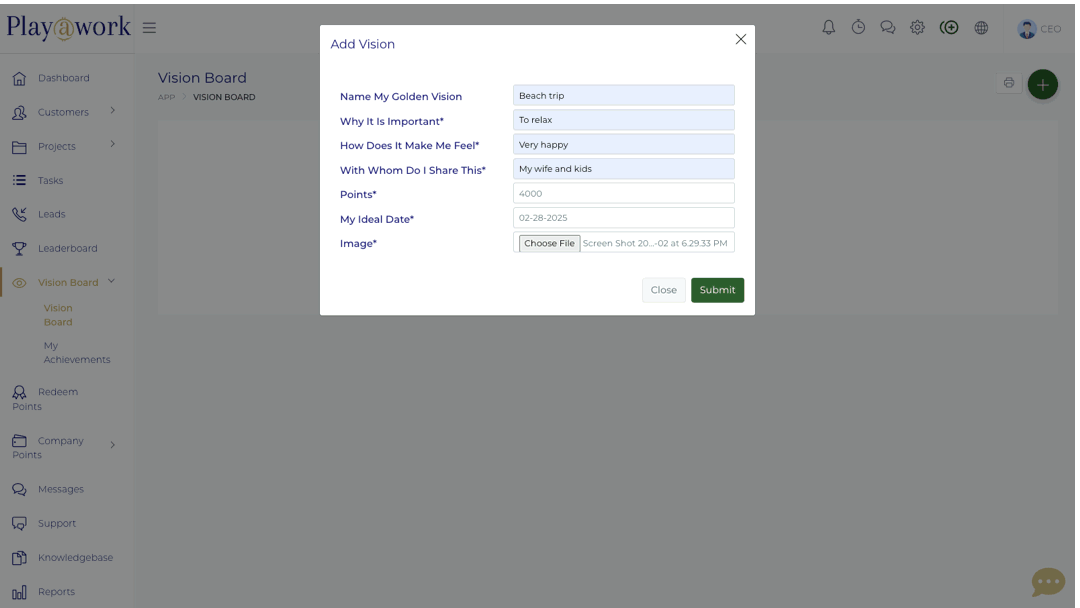Click the globe language icon
This screenshot has width=1080, height=608.
click(981, 28)
